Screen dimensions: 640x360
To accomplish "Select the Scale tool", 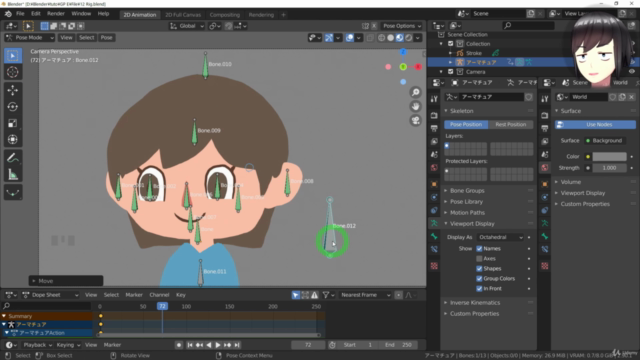I will 13,123.
